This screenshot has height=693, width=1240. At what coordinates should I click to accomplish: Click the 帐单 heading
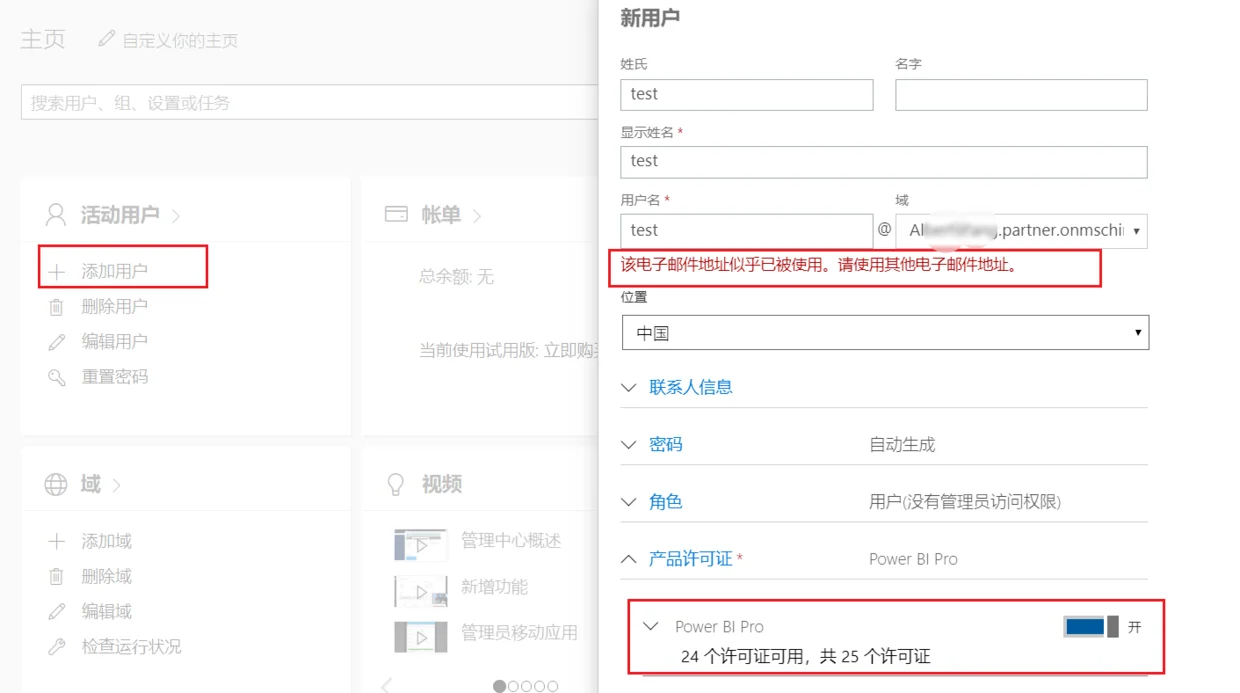(x=441, y=215)
